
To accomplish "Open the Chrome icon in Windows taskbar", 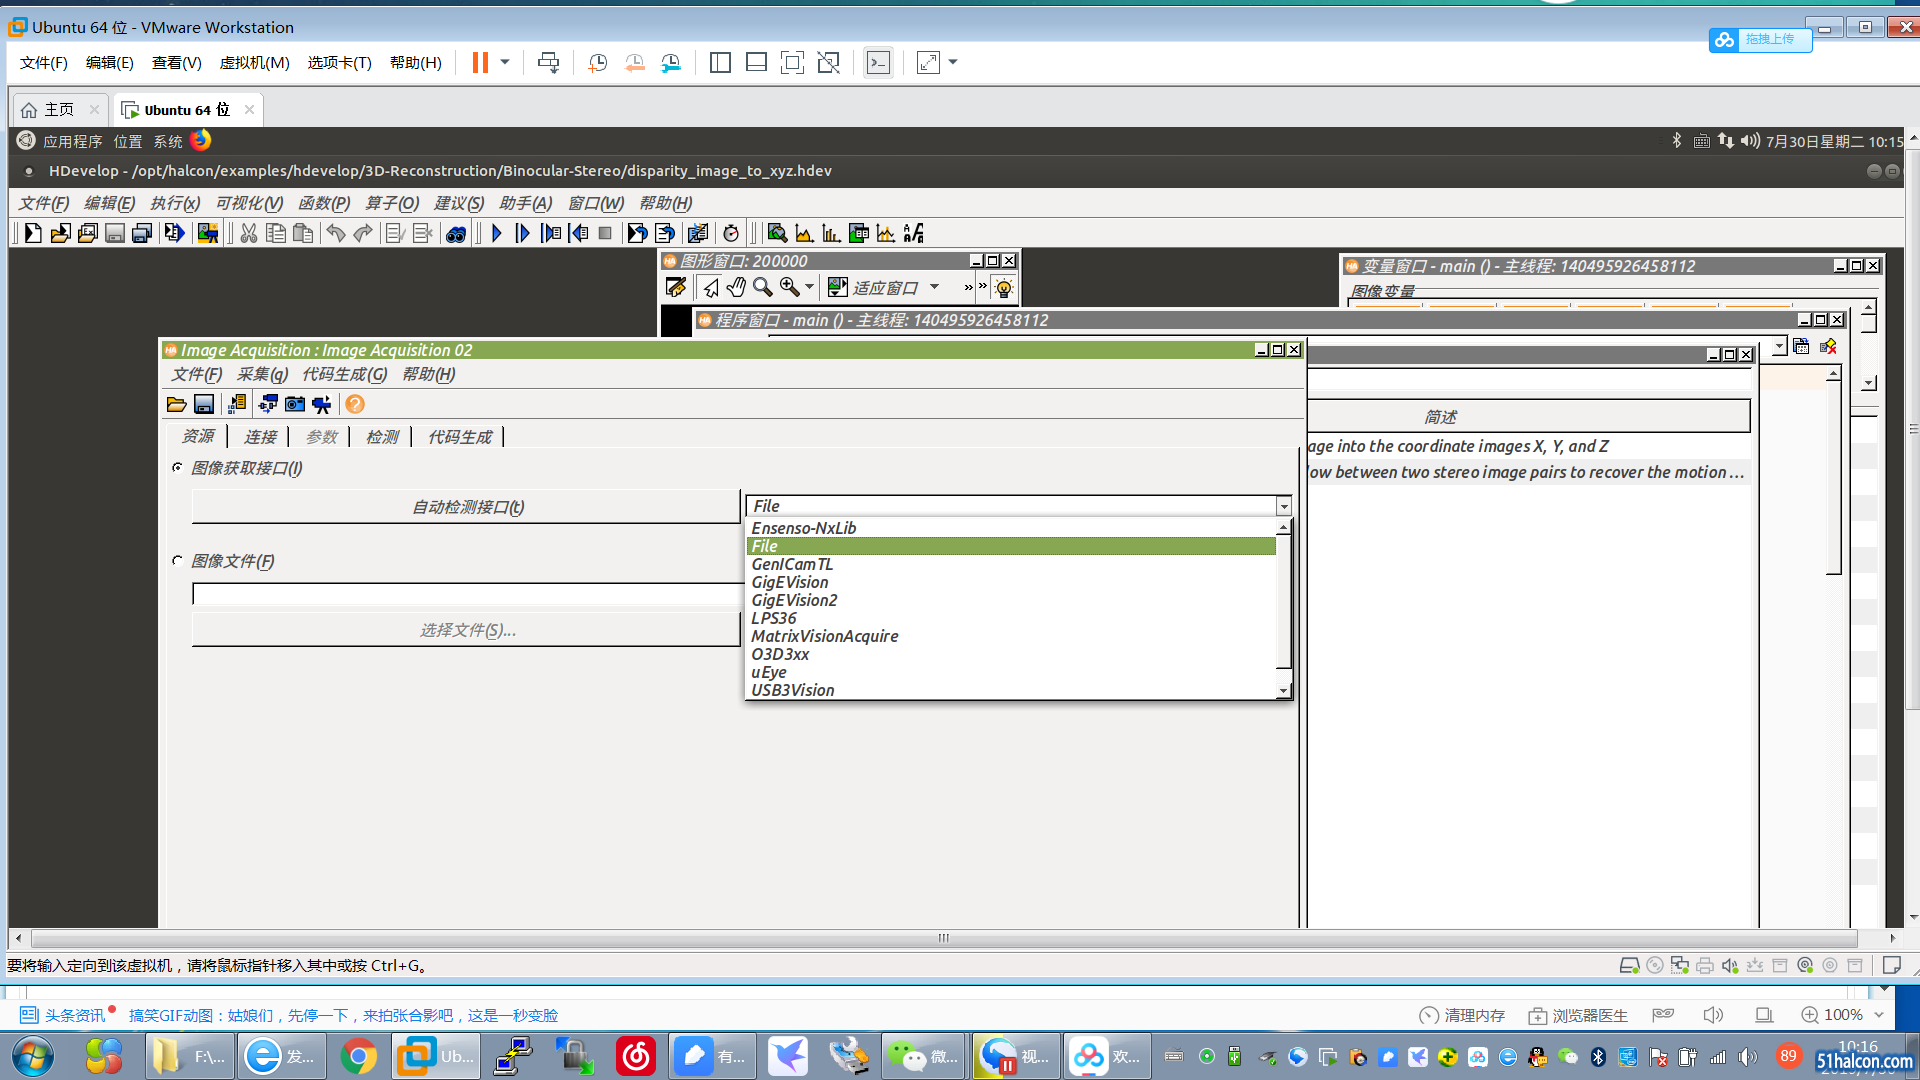I will point(359,1056).
